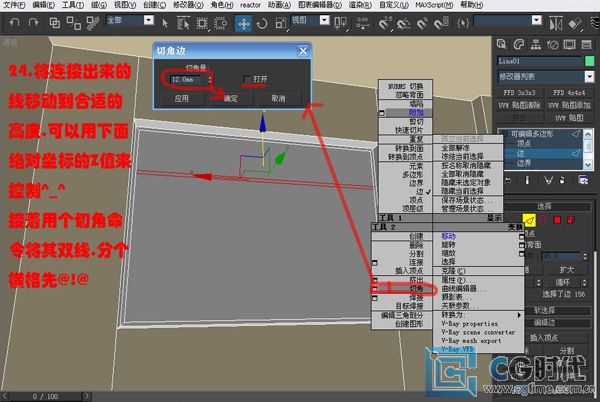Select the Select and Link tool
600x402 pixels.
click(x=54, y=23)
